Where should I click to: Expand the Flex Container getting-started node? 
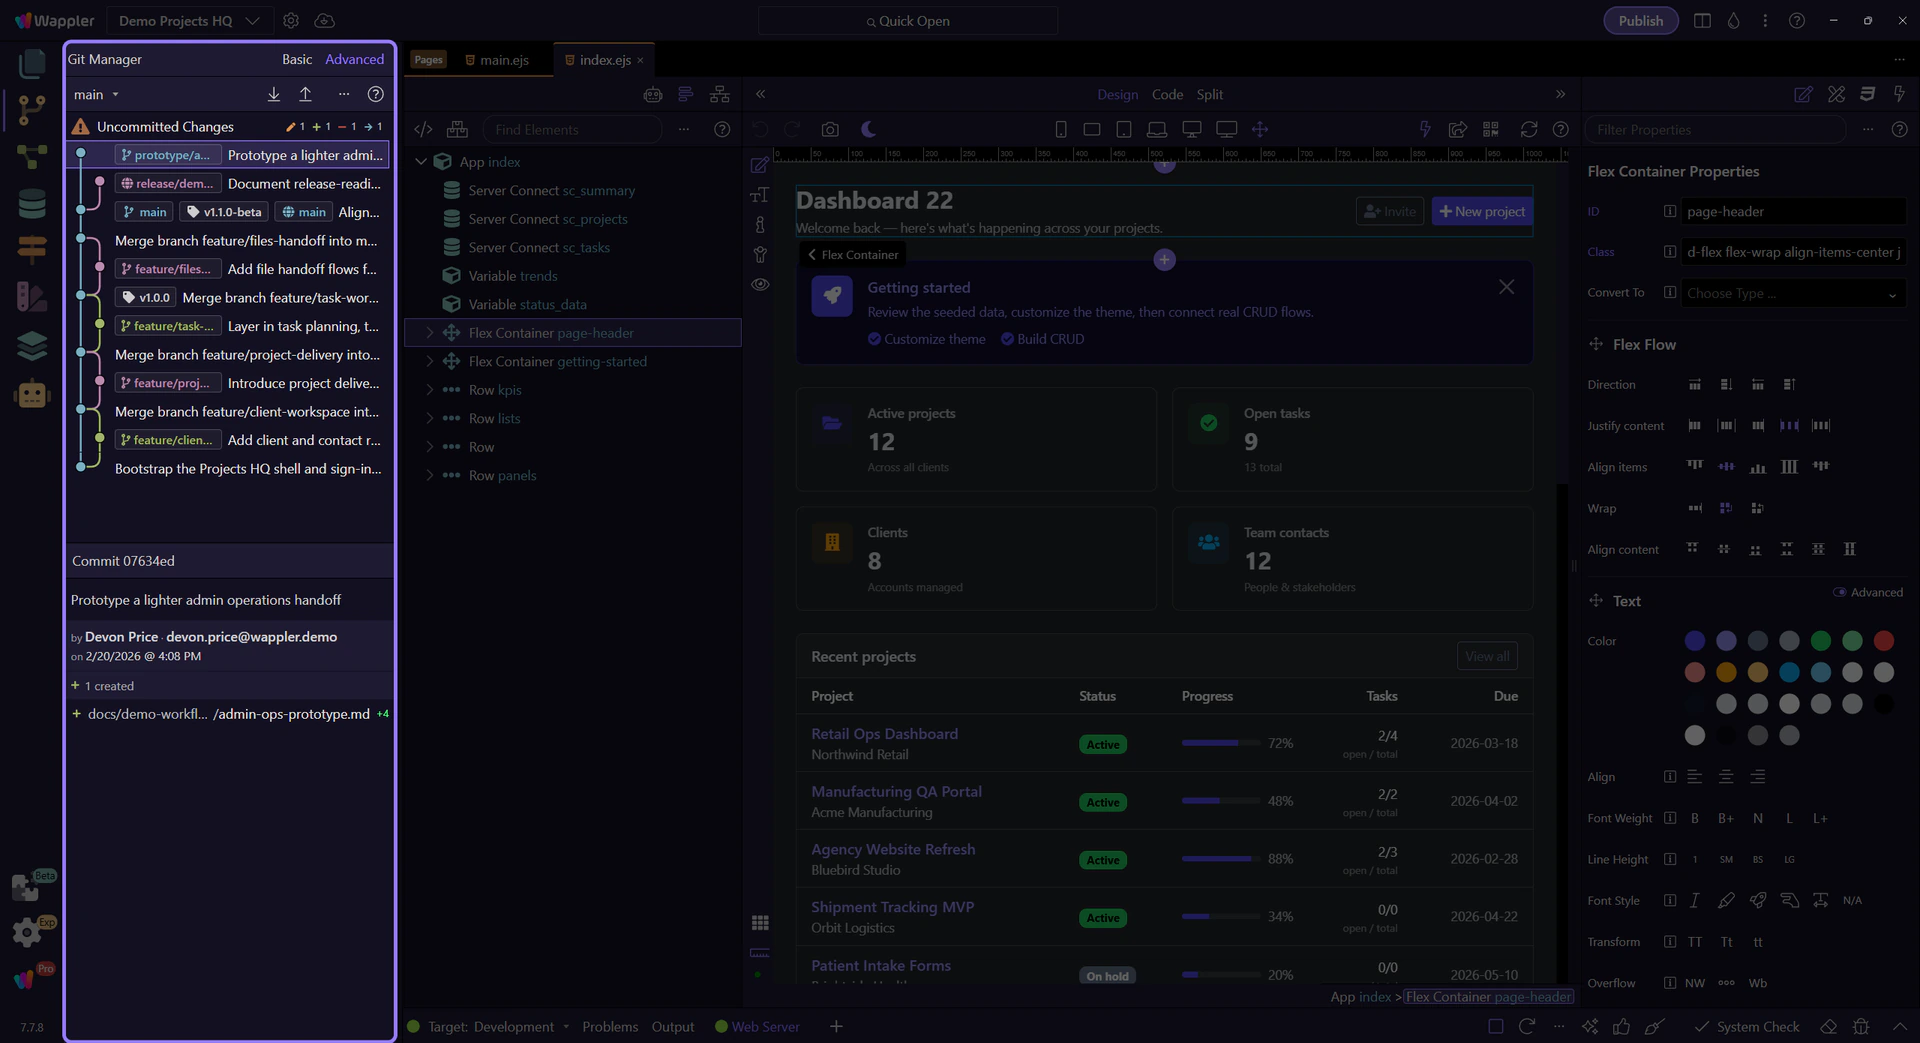(x=430, y=361)
